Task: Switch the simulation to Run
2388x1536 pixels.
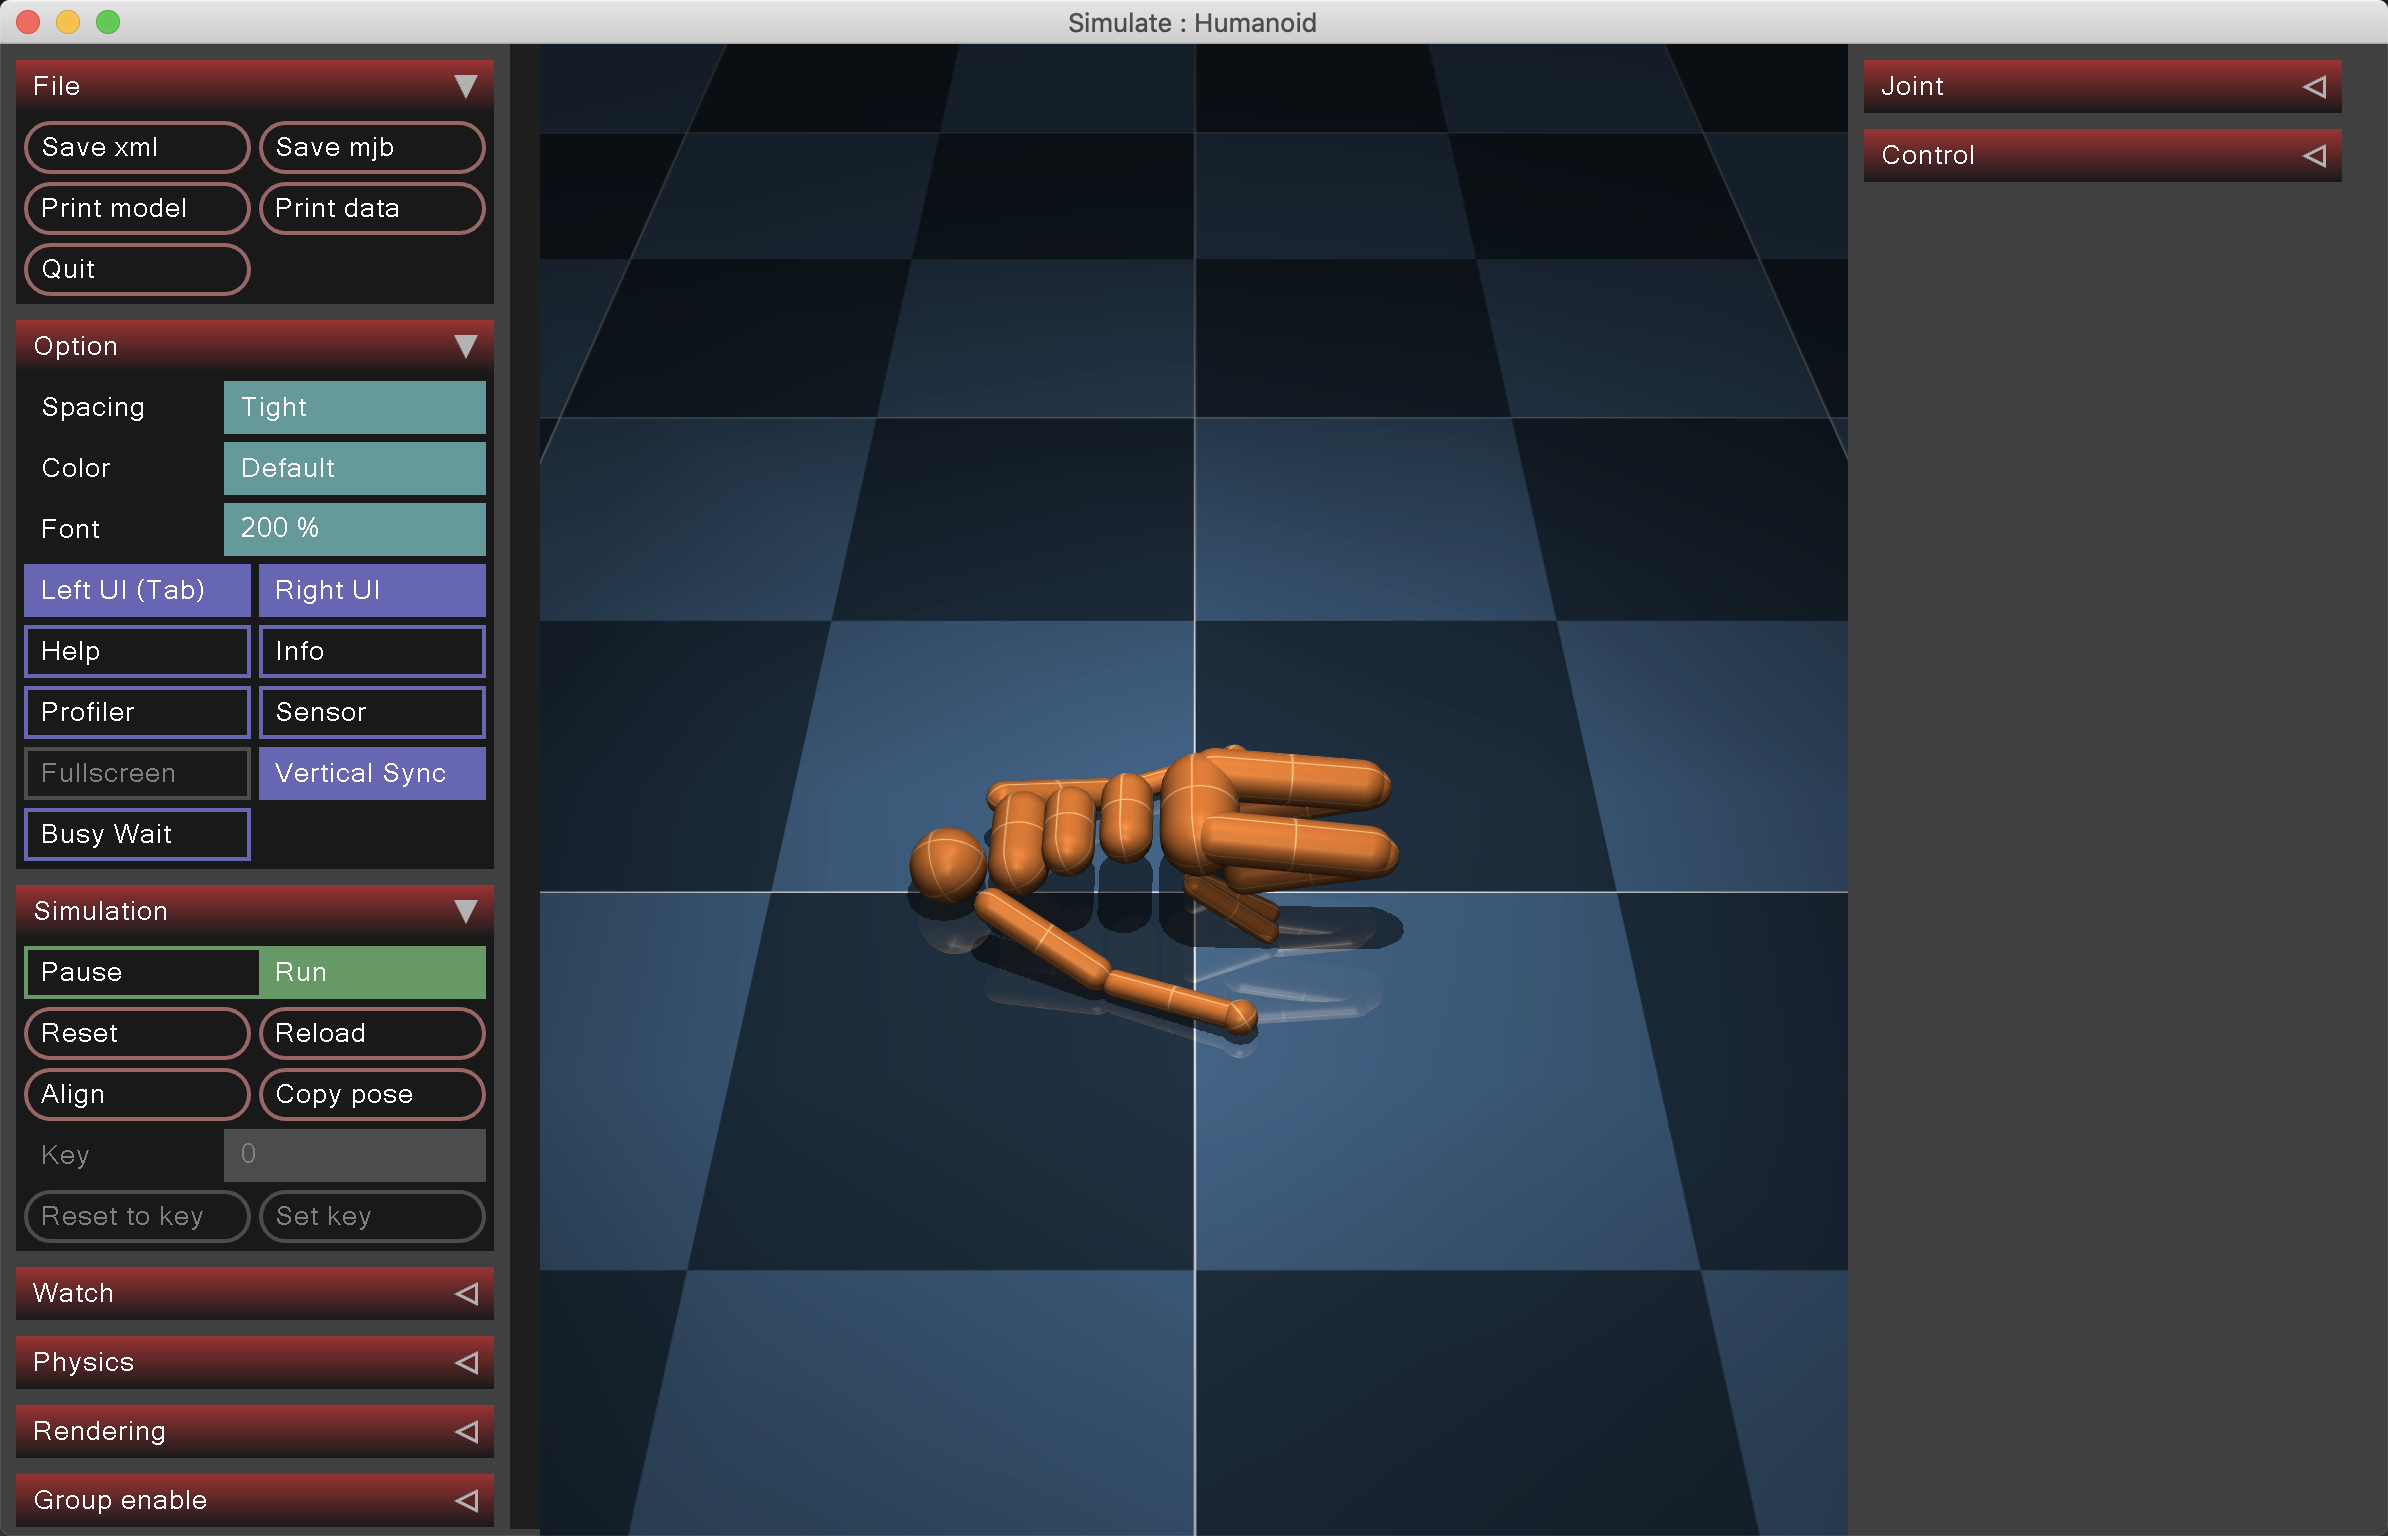Action: pos(371,971)
